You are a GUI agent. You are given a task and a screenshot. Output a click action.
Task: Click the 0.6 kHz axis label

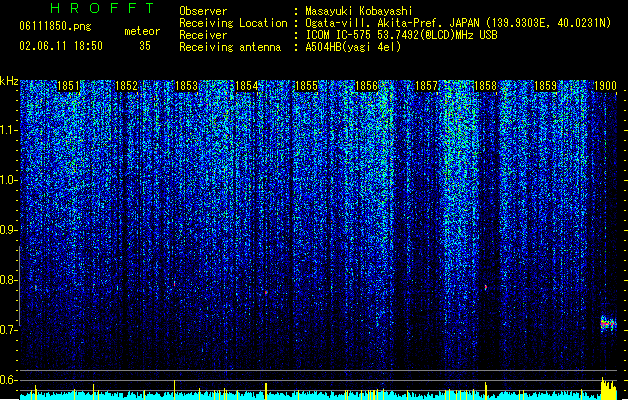(x=9, y=380)
